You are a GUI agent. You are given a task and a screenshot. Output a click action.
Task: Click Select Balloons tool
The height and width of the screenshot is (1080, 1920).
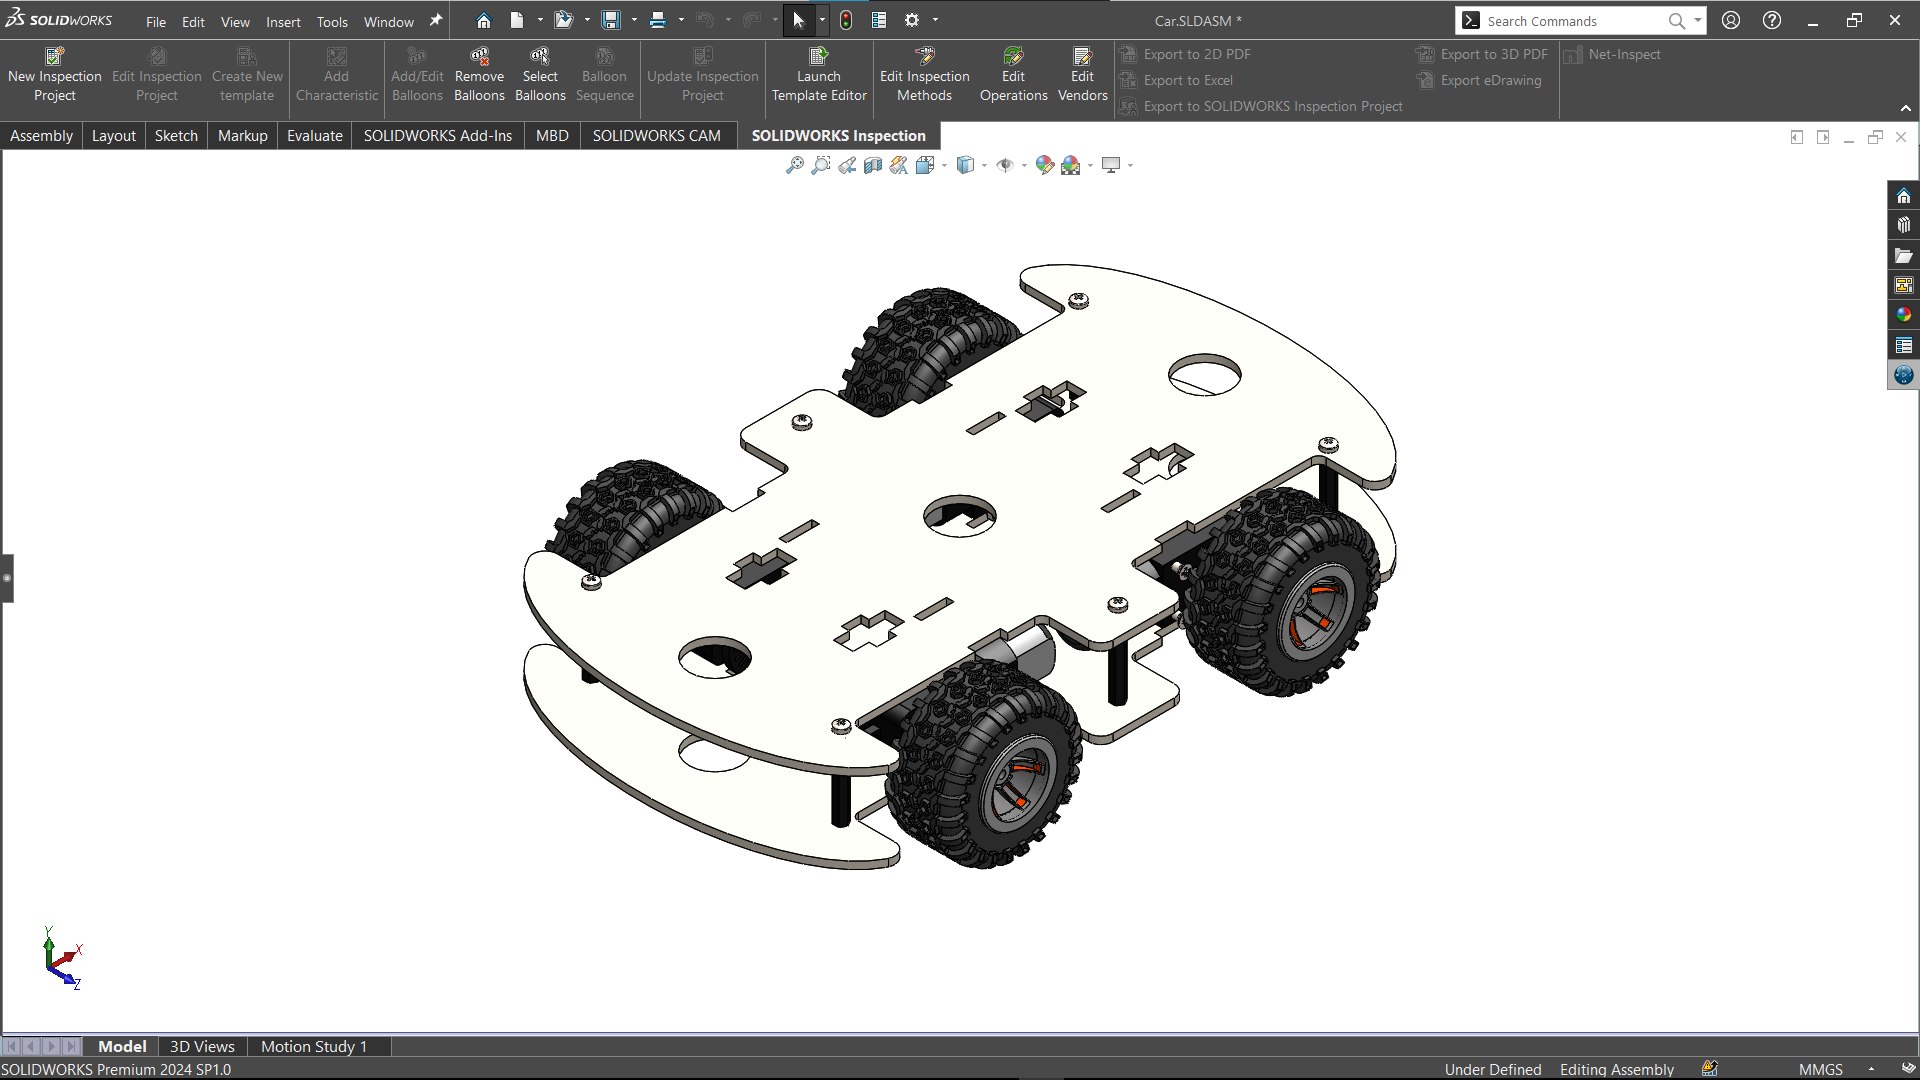[540, 75]
